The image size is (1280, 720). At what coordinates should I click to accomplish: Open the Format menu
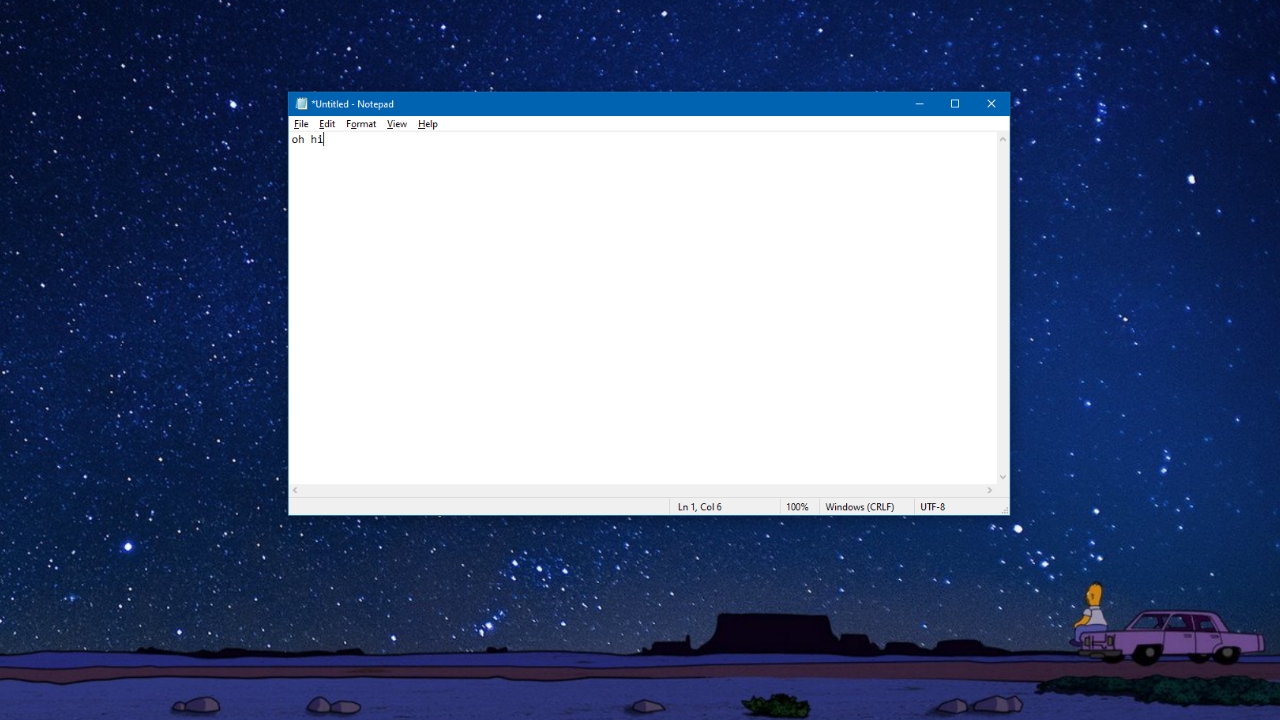(x=360, y=124)
